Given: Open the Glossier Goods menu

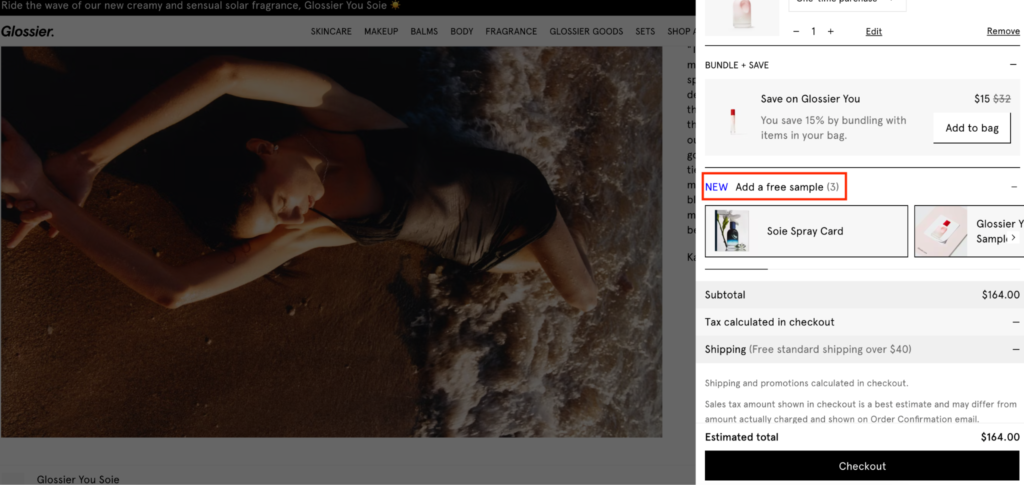Looking at the screenshot, I should pos(586,32).
